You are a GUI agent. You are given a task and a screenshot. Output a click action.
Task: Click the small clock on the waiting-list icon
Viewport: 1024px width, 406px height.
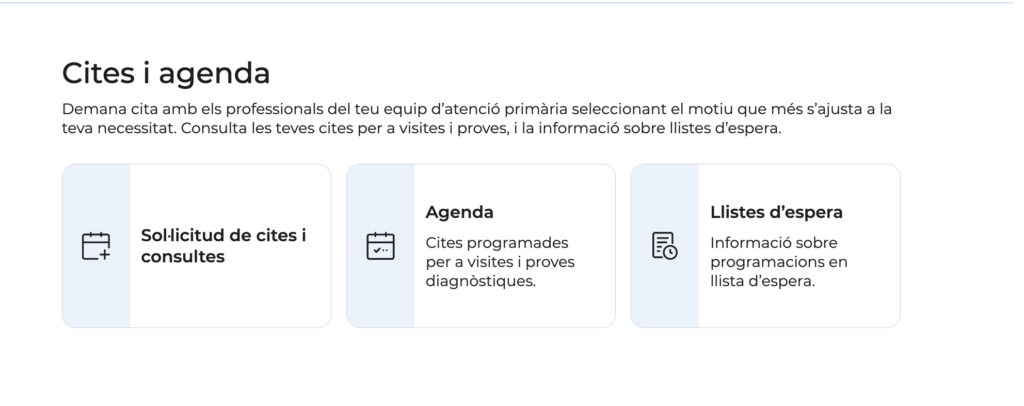671,253
